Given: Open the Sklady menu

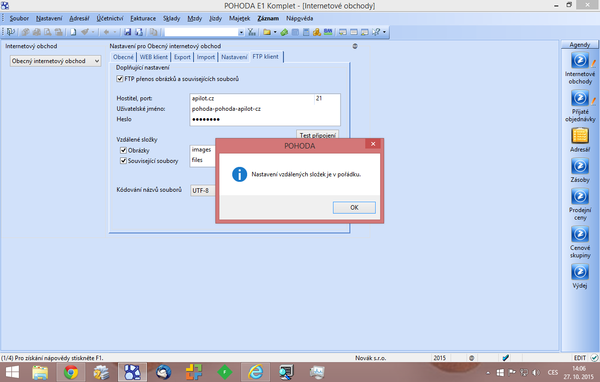Looking at the screenshot, I should tap(171, 18).
